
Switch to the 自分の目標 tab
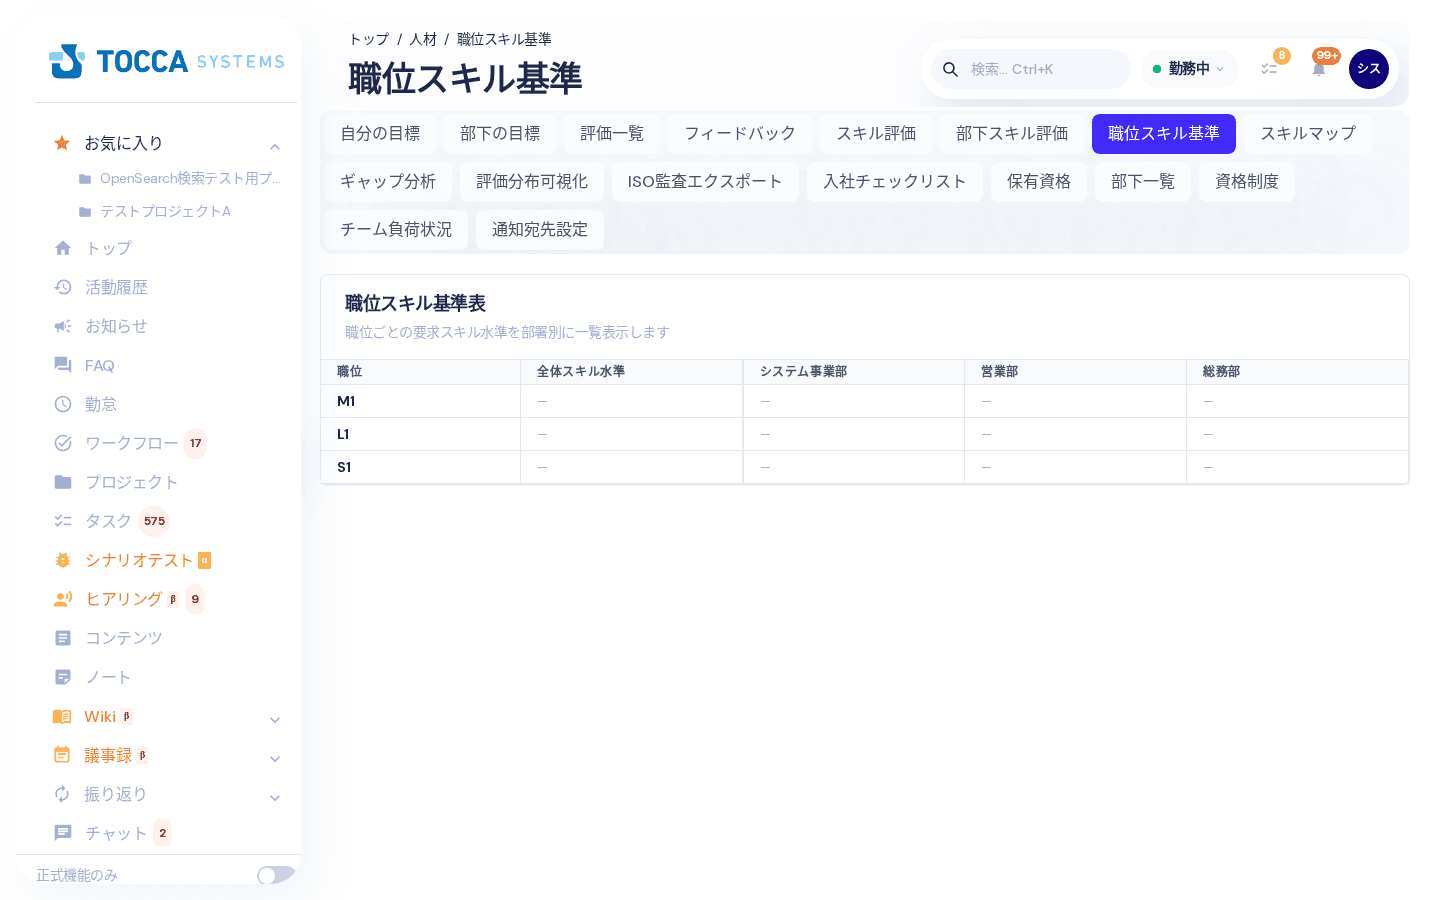380,134
